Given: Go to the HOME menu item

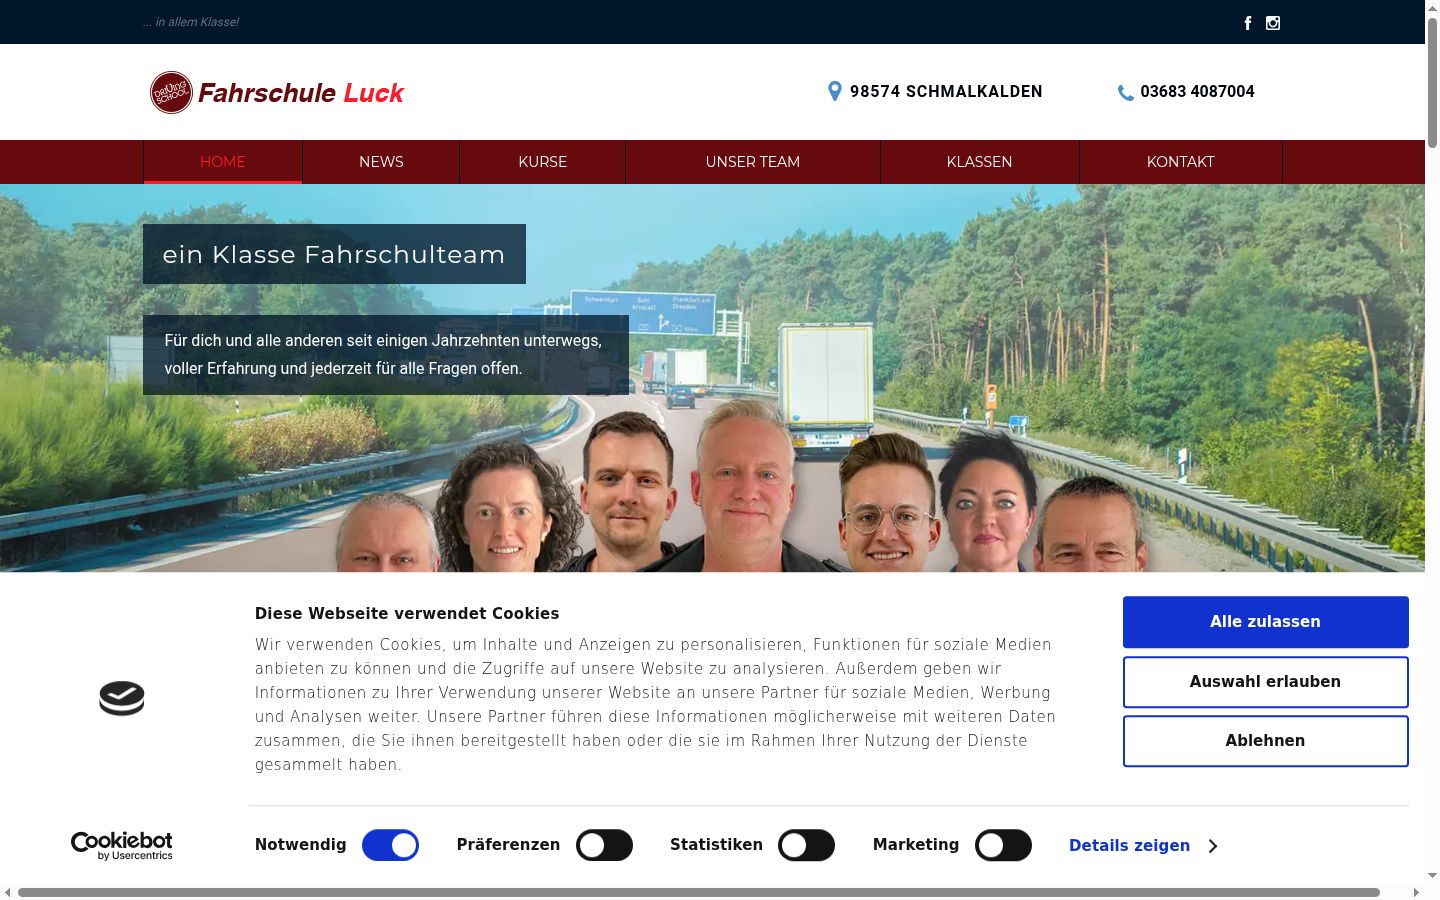Looking at the screenshot, I should pyautogui.click(x=223, y=162).
